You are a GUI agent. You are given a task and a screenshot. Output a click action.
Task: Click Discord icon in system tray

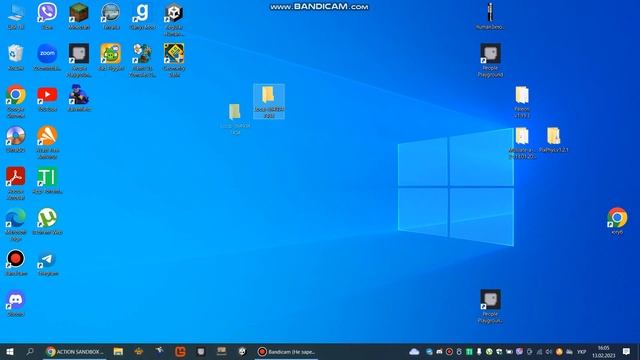439,351
